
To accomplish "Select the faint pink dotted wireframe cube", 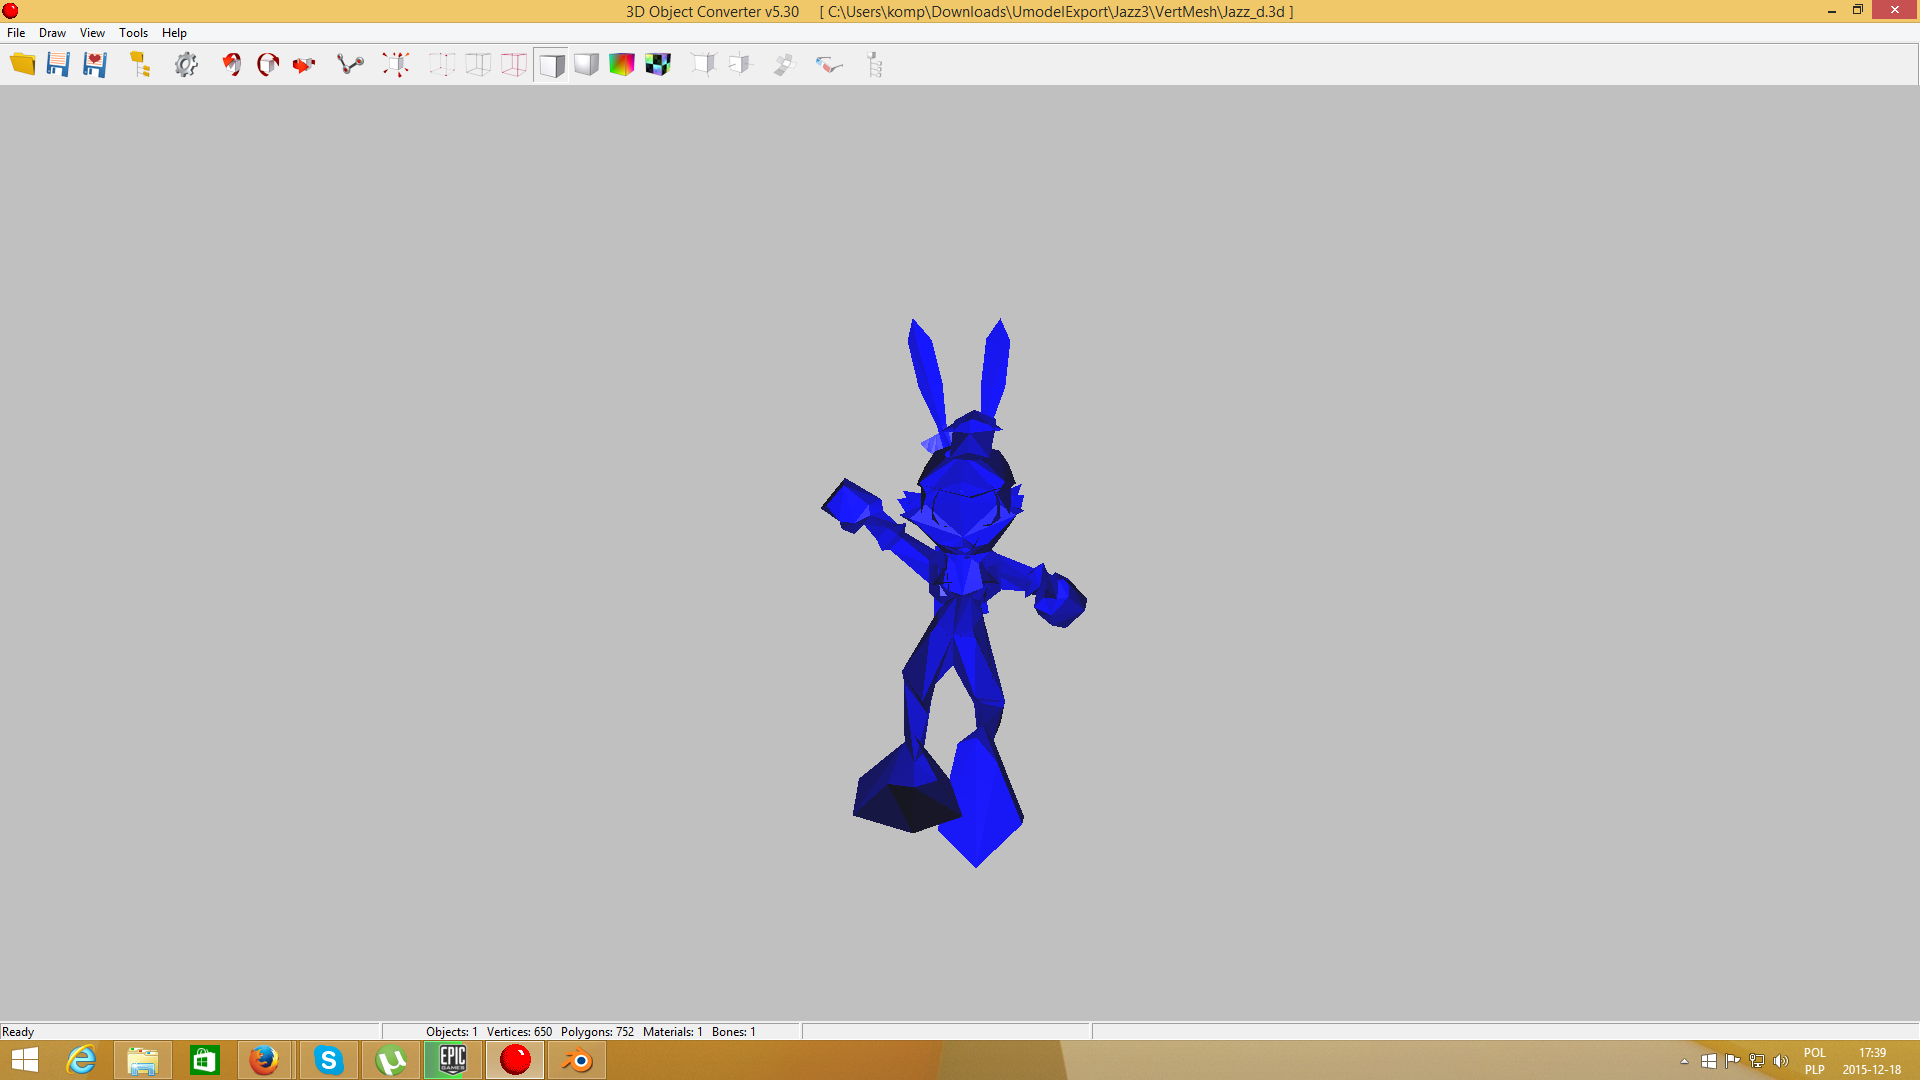I will (x=442, y=65).
